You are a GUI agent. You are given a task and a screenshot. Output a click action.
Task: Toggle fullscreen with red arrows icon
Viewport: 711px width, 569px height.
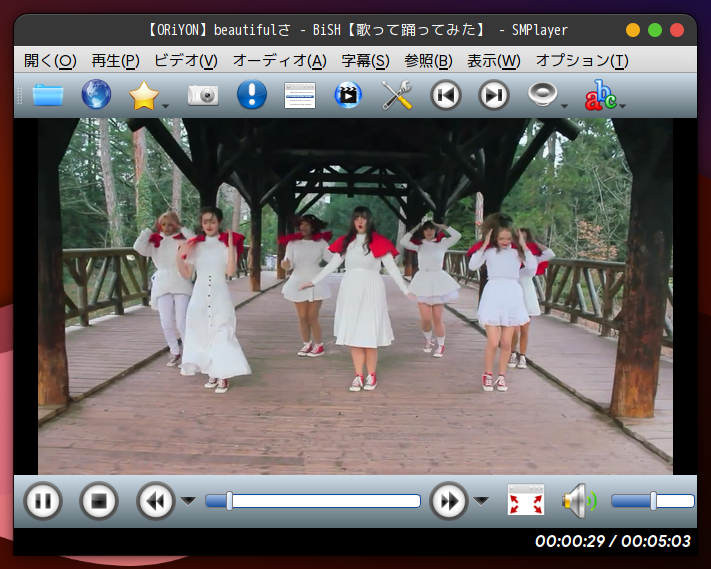point(526,500)
